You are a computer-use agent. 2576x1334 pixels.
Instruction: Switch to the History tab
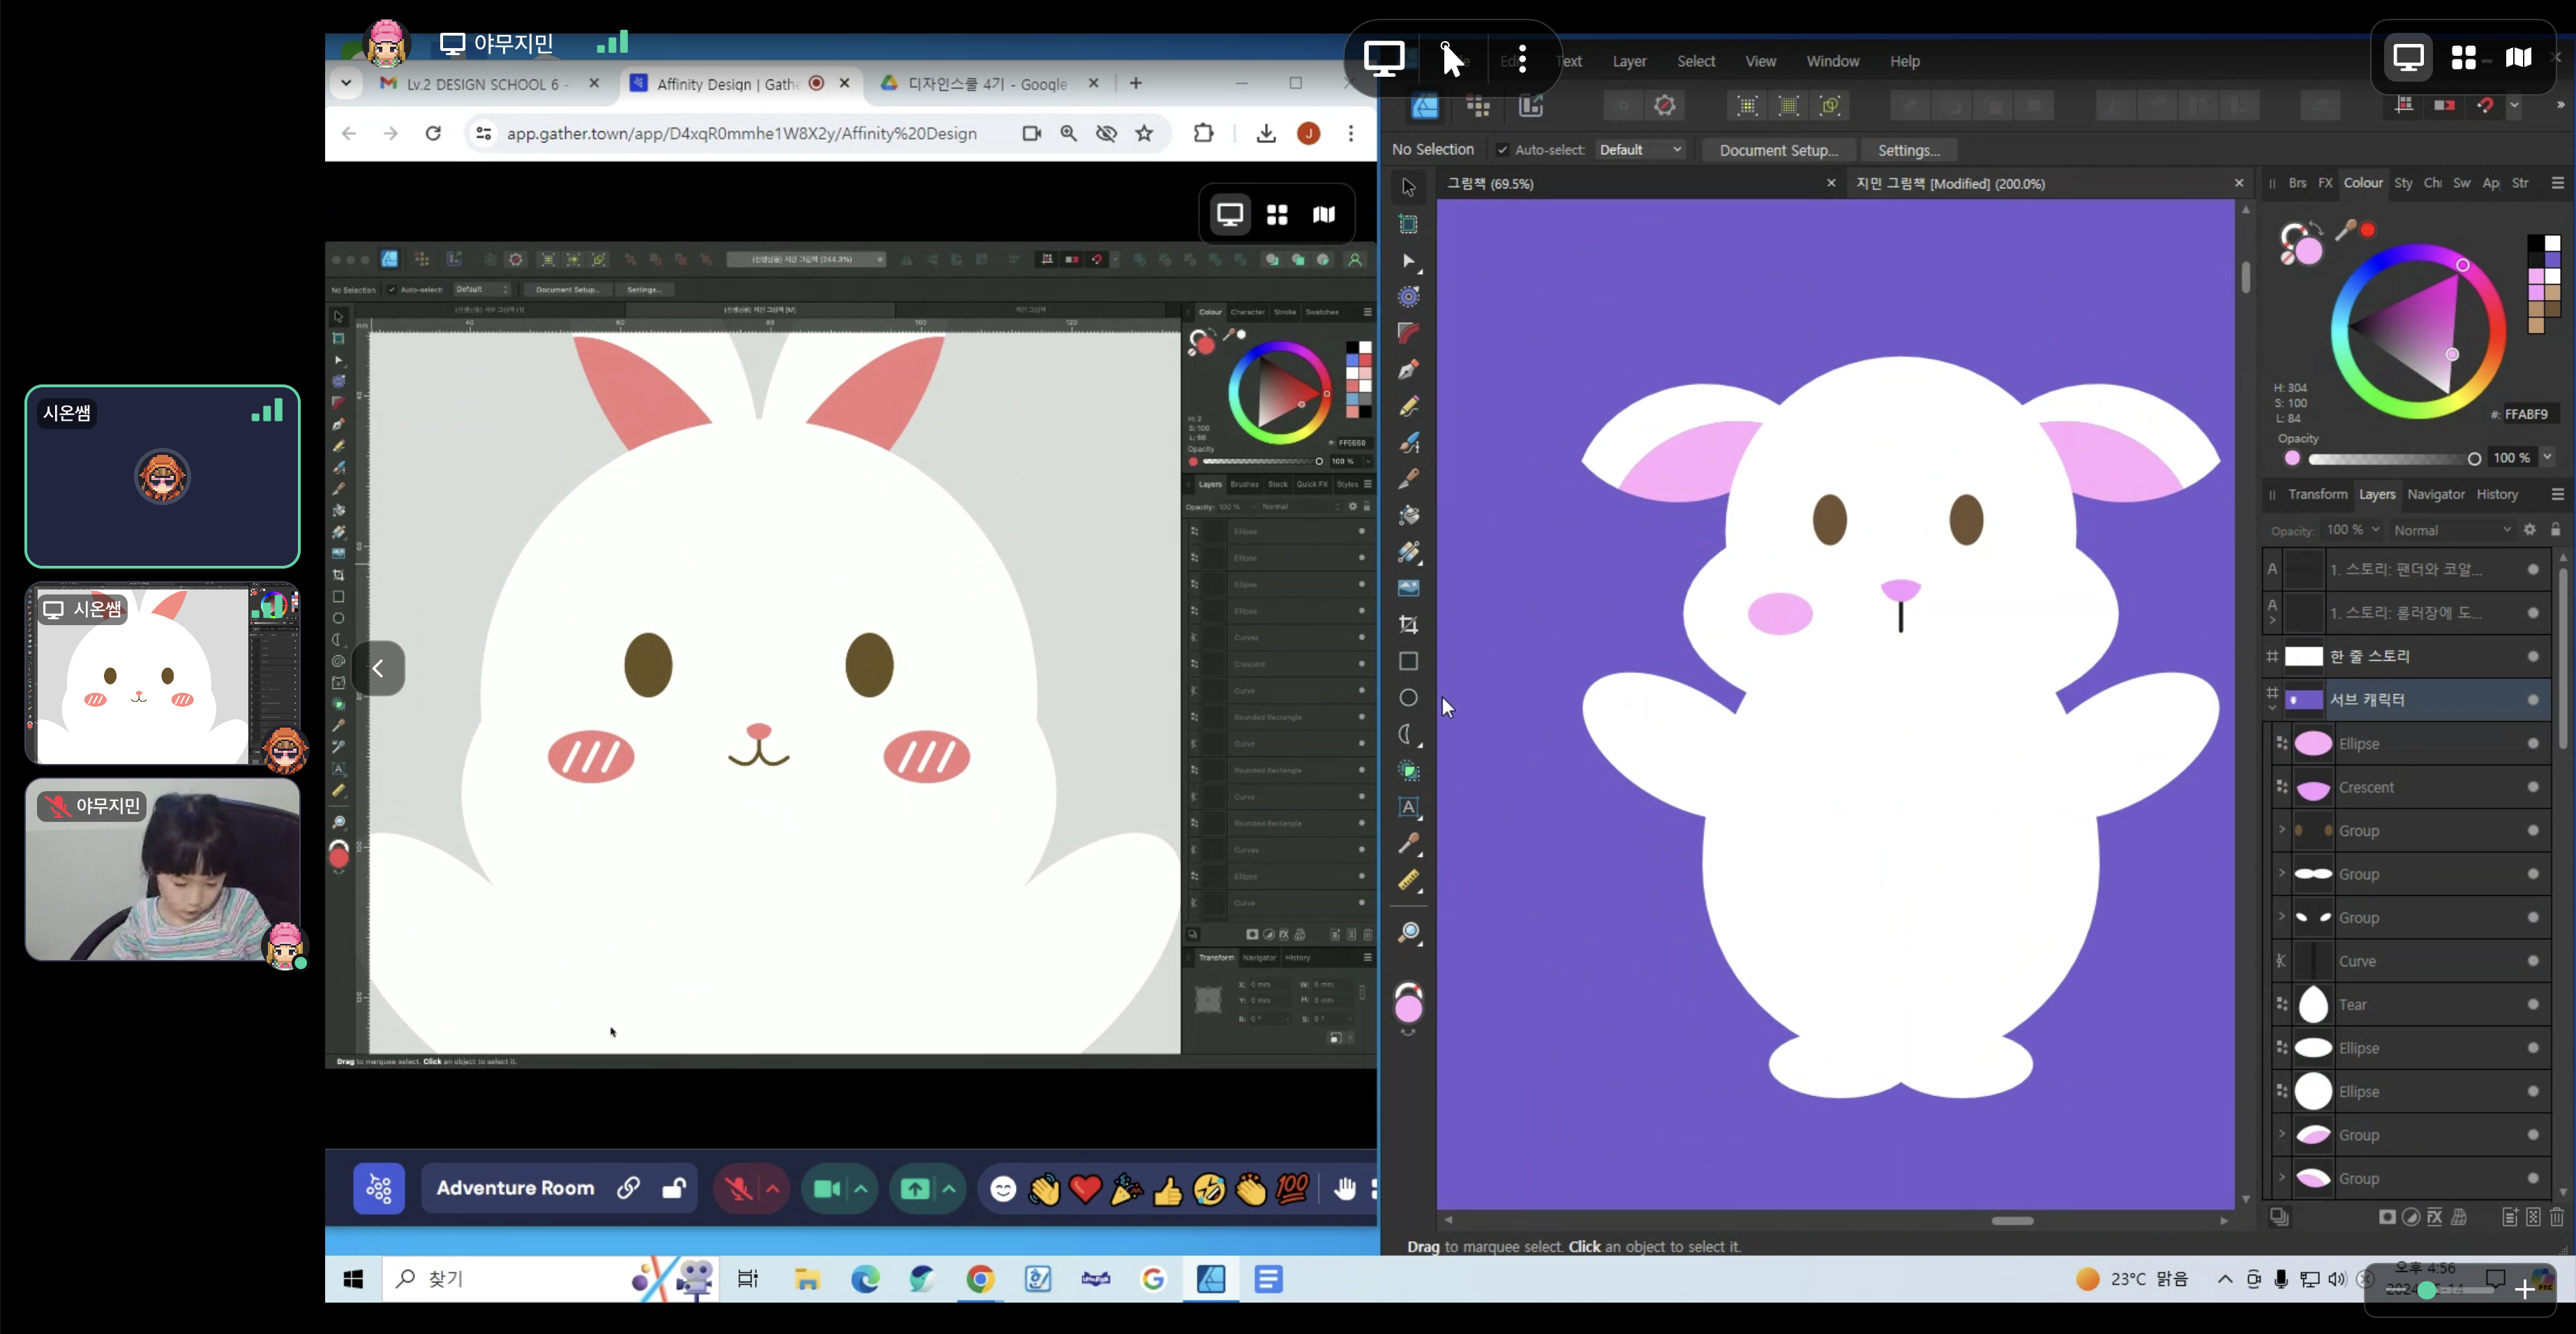2497,494
